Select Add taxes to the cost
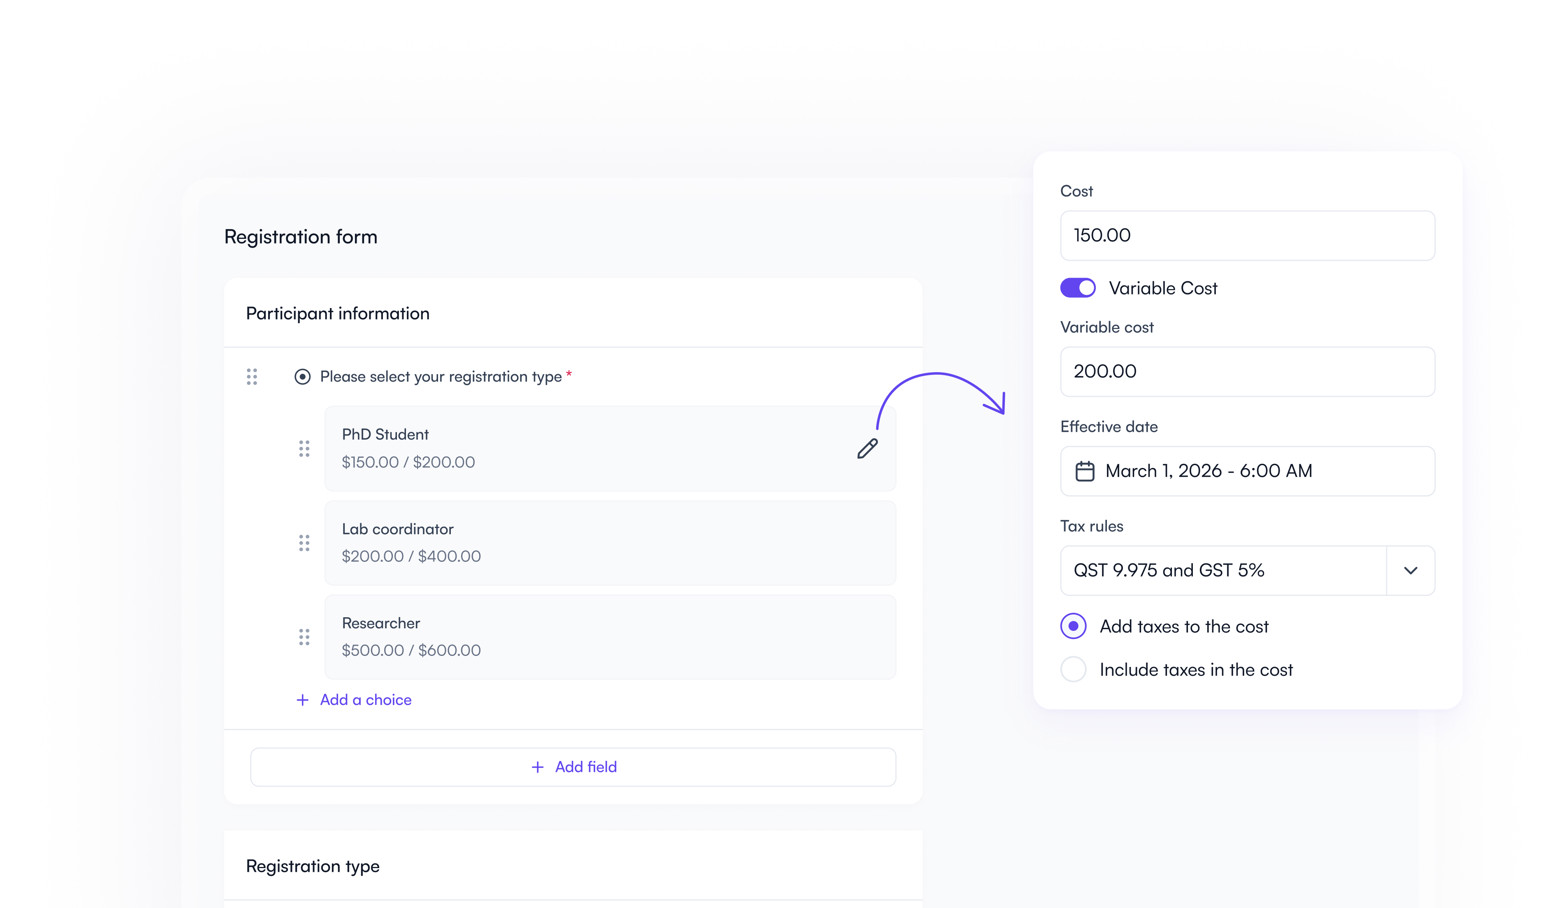Screen dimensions: 1561x908 pyautogui.click(x=1073, y=626)
